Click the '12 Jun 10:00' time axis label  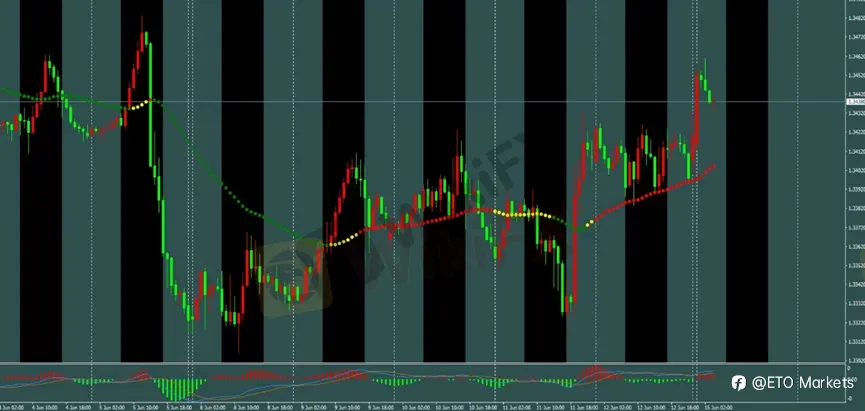pyautogui.click(x=651, y=407)
